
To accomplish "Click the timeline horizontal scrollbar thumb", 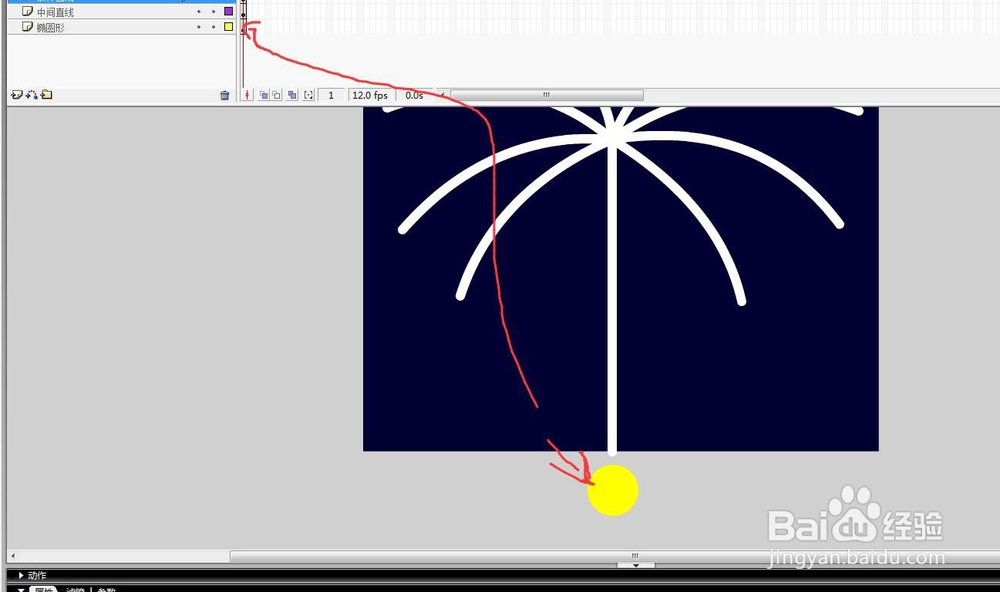I will click(547, 95).
